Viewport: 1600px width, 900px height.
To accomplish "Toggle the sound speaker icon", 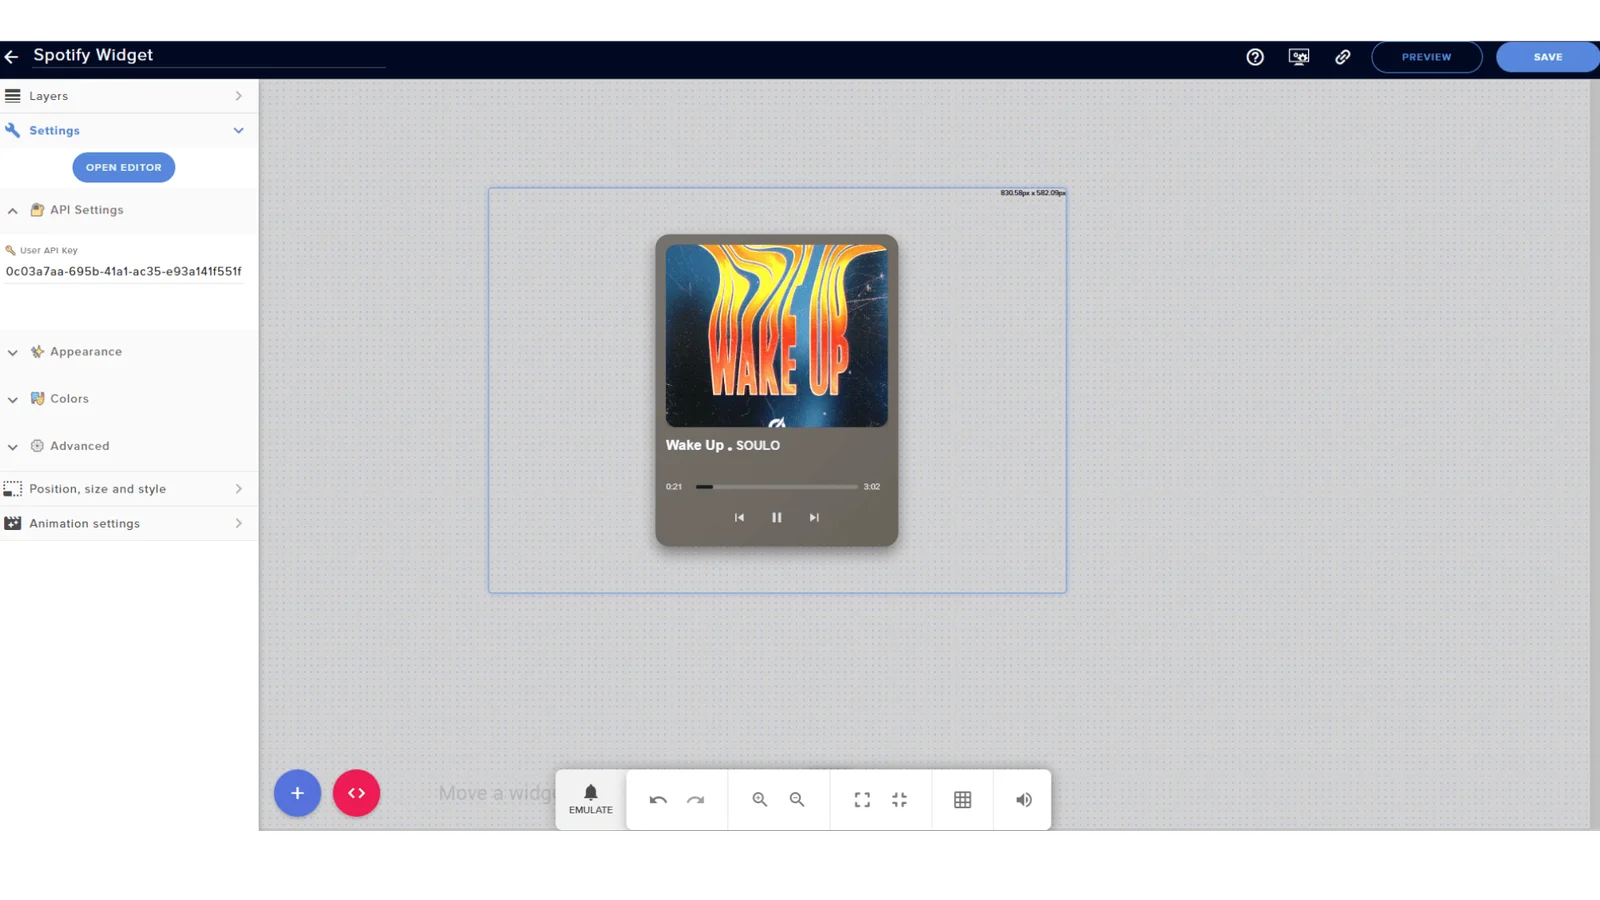I will (x=1023, y=800).
